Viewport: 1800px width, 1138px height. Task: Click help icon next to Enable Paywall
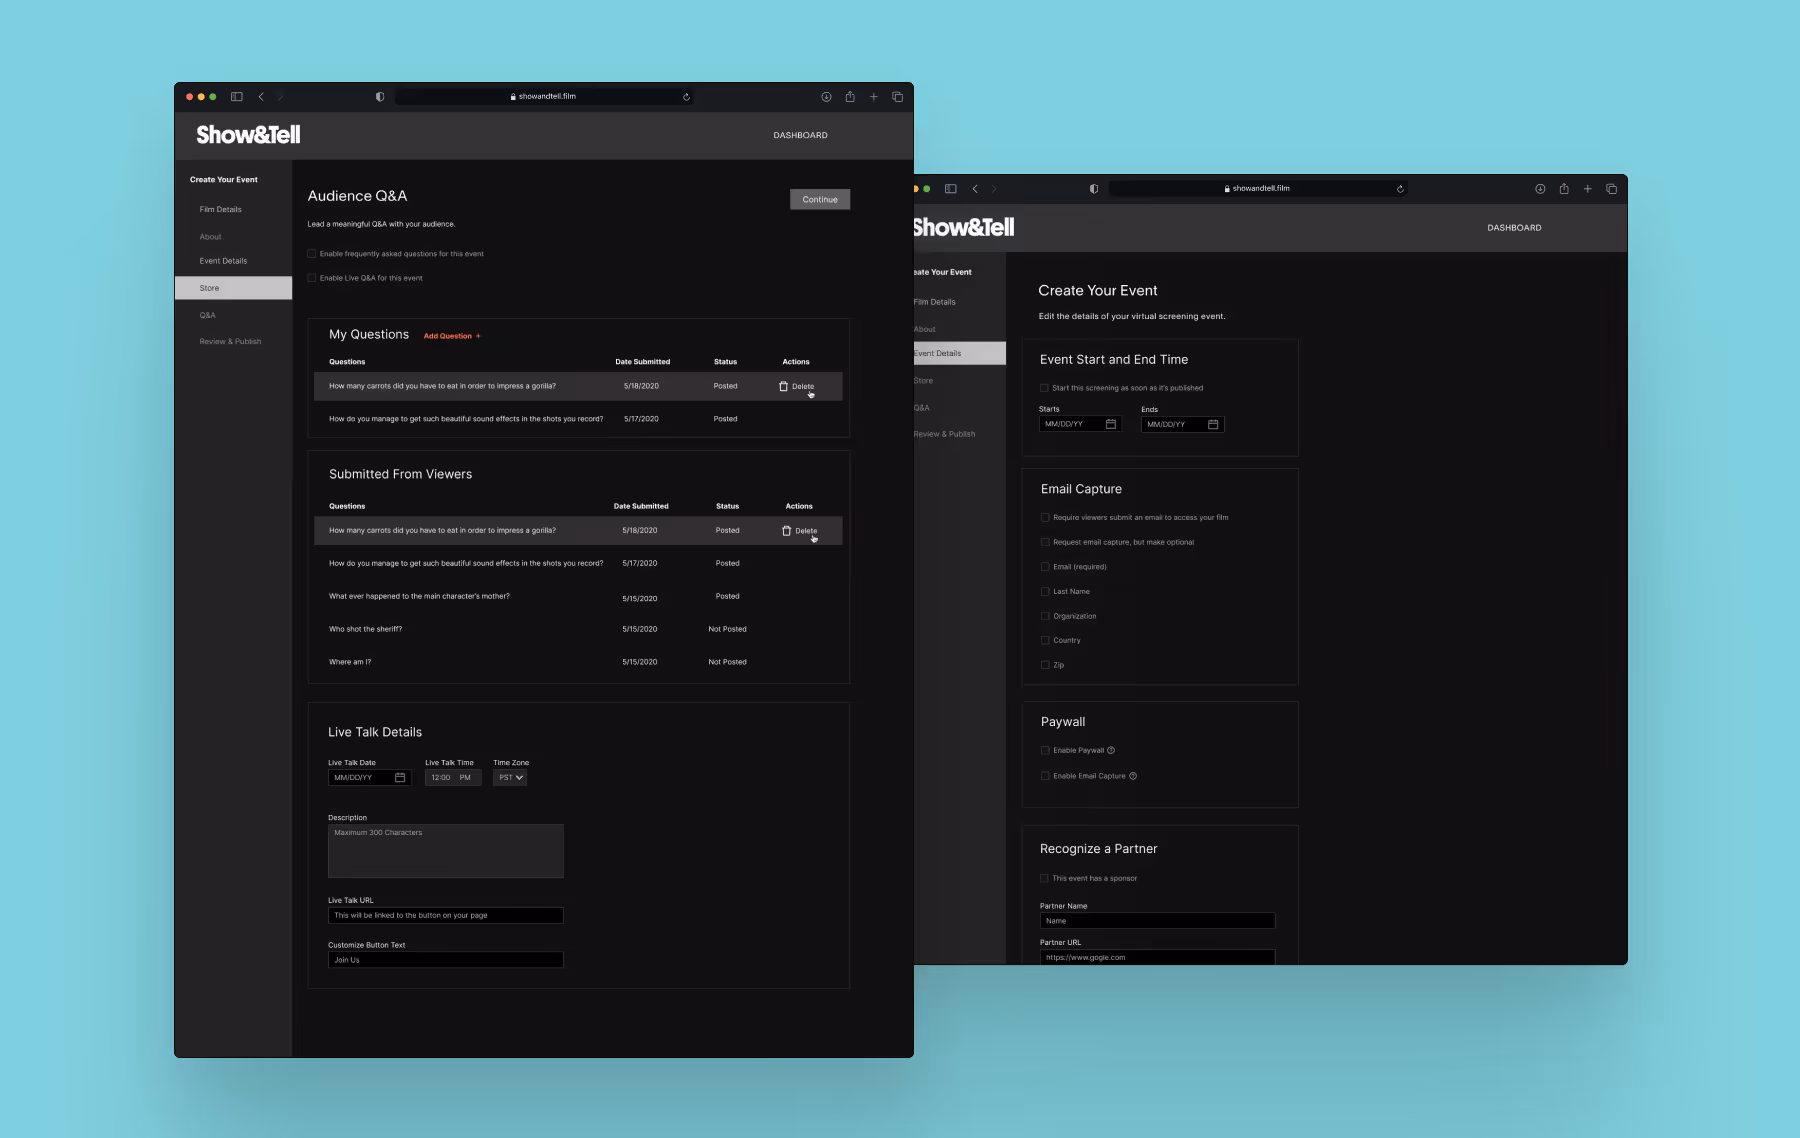pyautogui.click(x=1111, y=750)
